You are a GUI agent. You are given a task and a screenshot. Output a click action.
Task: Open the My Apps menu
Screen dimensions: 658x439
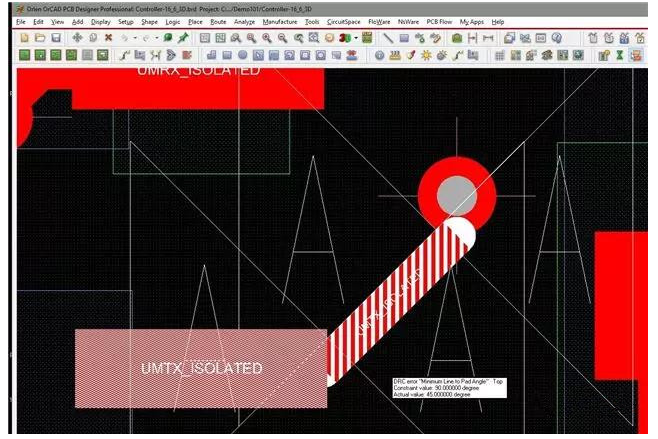point(472,22)
